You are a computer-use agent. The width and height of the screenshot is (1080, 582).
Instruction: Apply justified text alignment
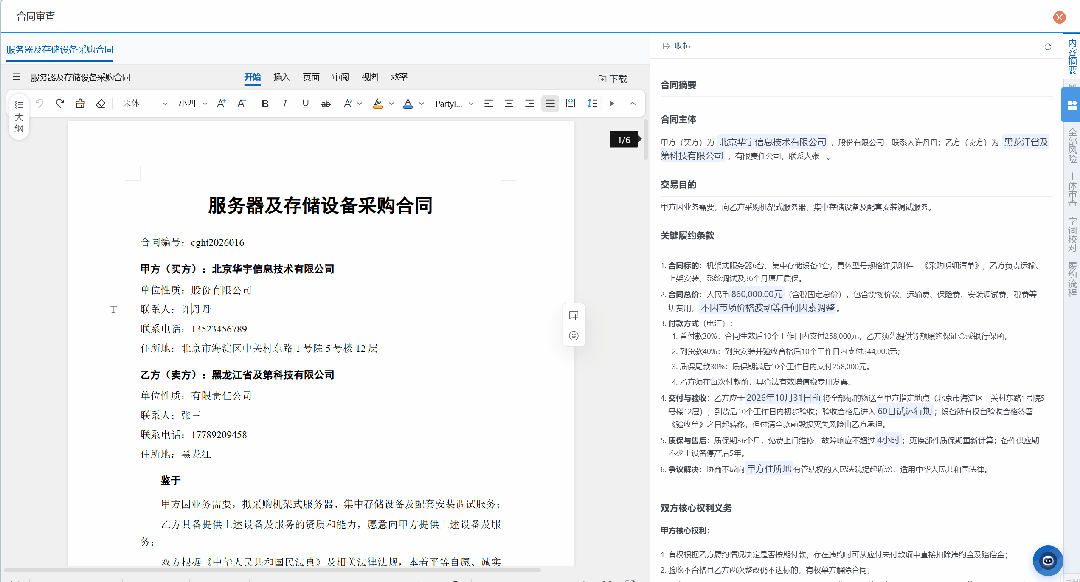click(x=550, y=103)
